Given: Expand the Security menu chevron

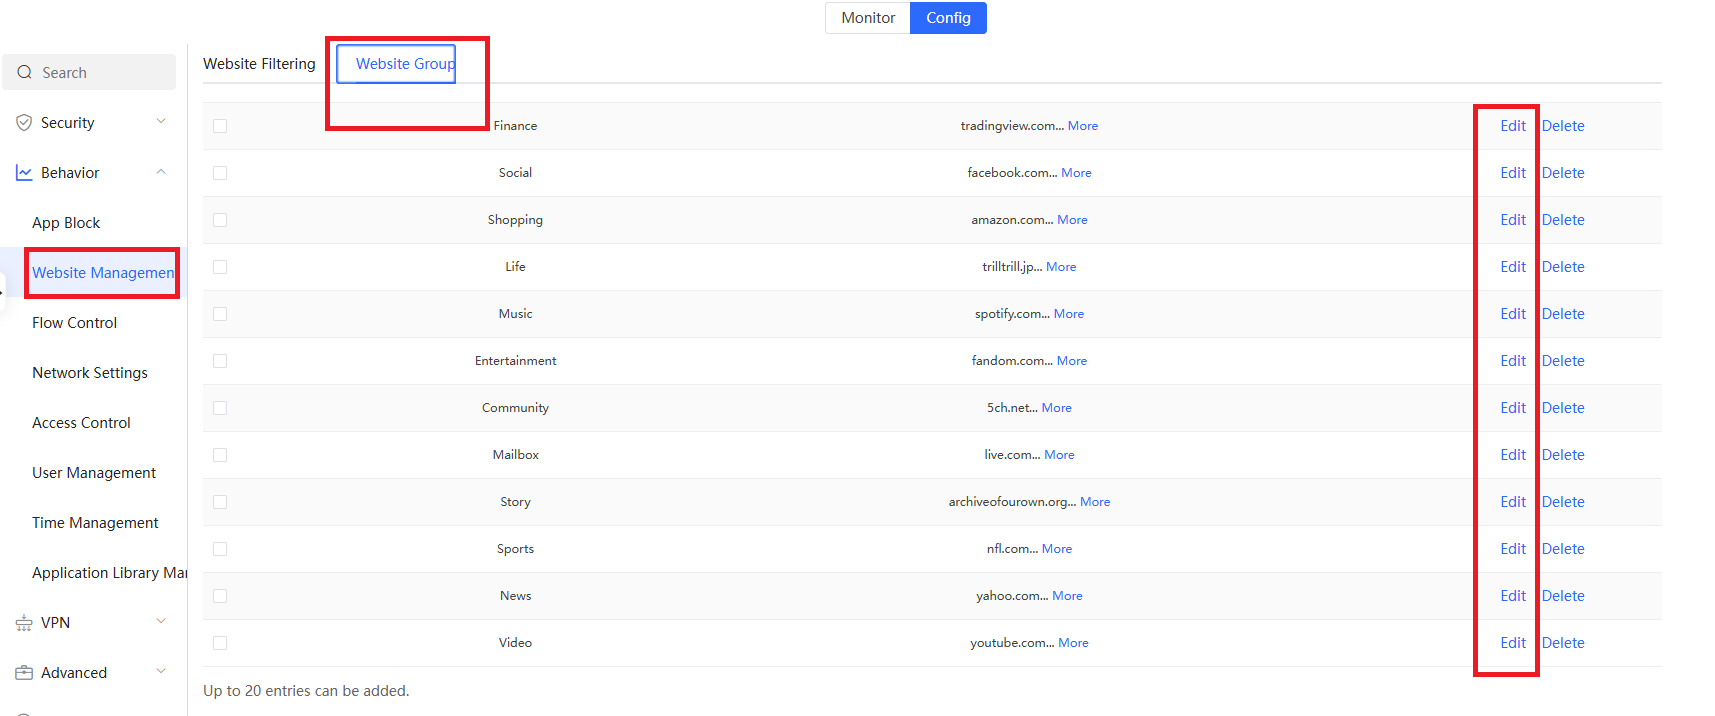Looking at the screenshot, I should coord(161,122).
